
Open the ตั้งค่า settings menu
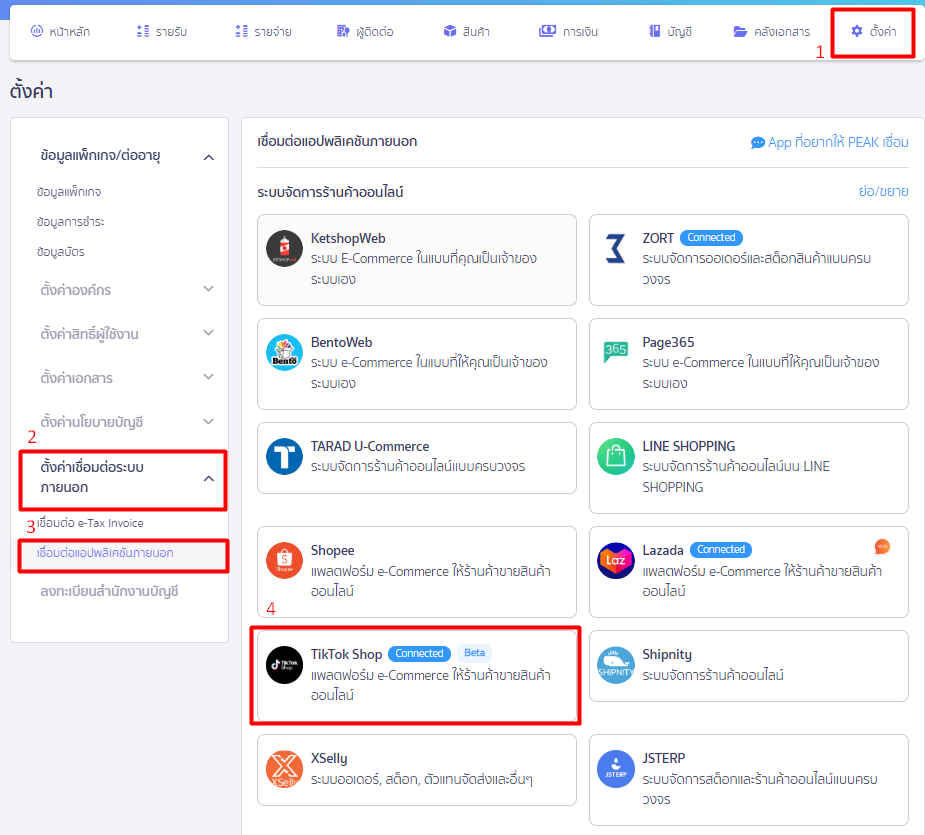click(x=874, y=31)
